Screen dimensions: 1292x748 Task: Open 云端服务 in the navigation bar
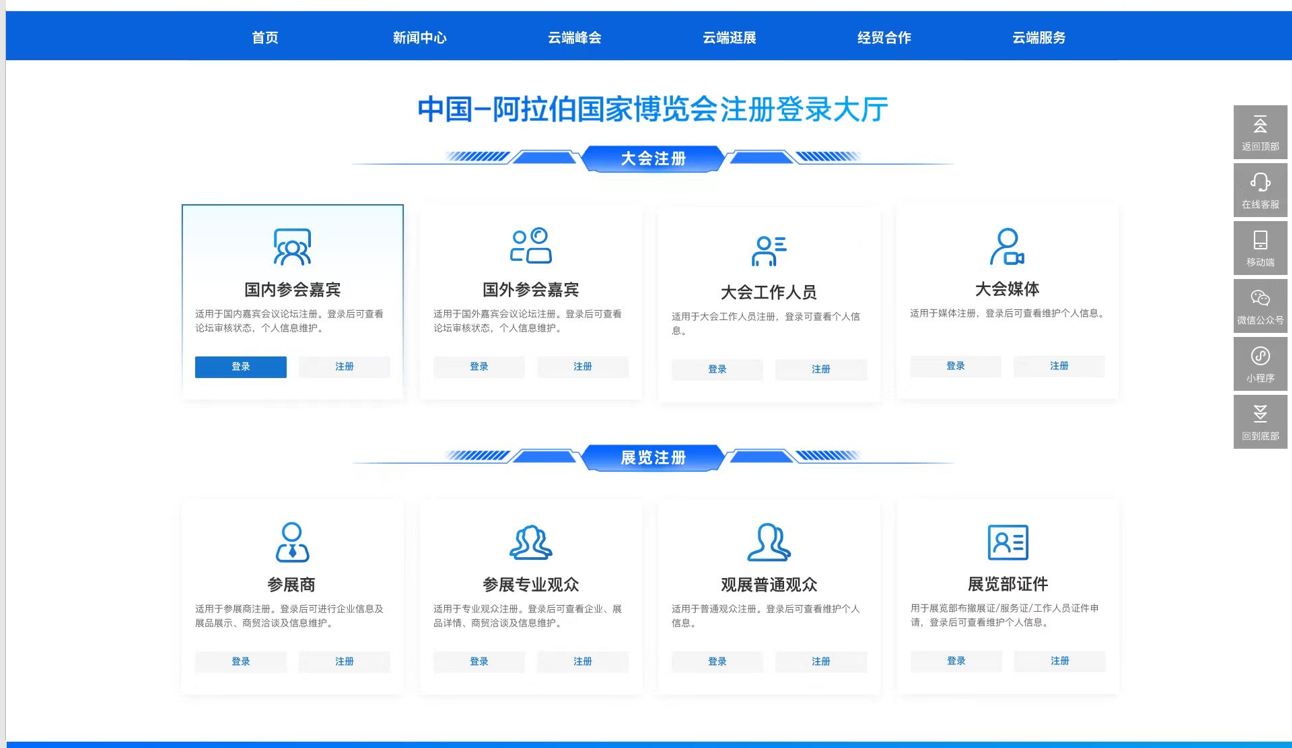pos(1038,38)
